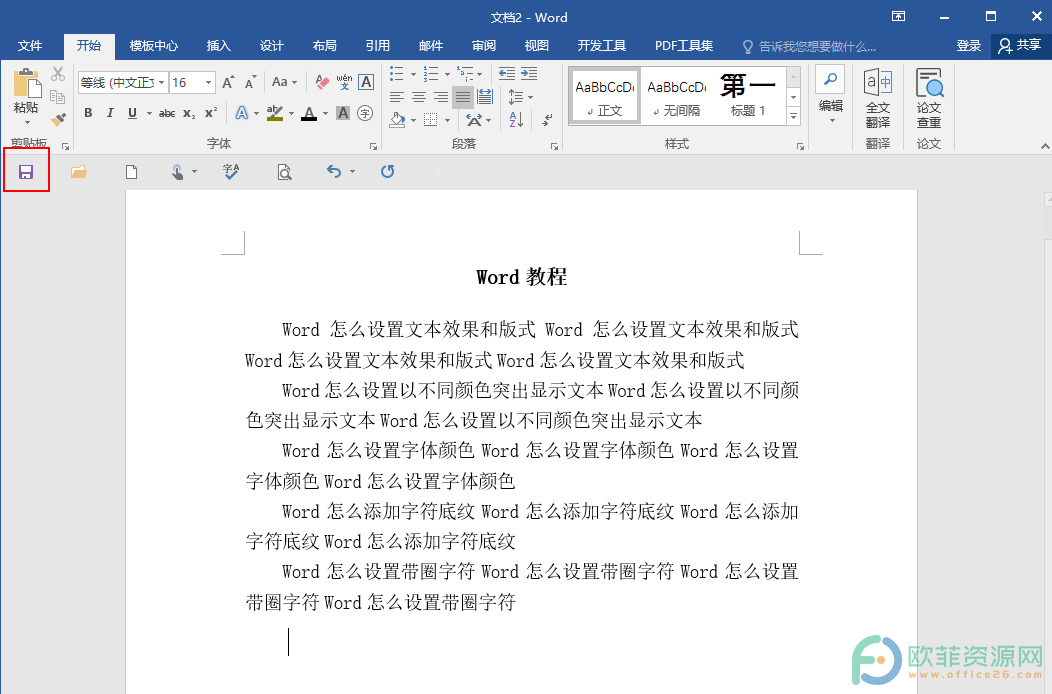Screen dimensions: 1052x694
Task: Increase font size with grow font icon
Action: point(228,83)
